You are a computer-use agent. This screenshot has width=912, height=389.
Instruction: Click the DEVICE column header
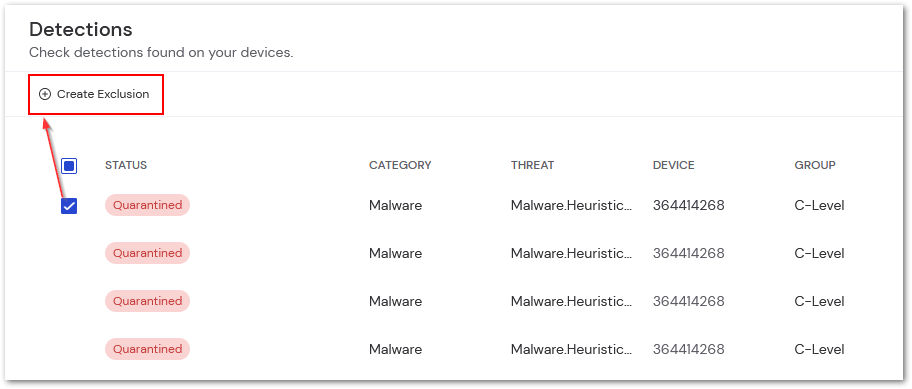[x=674, y=165]
